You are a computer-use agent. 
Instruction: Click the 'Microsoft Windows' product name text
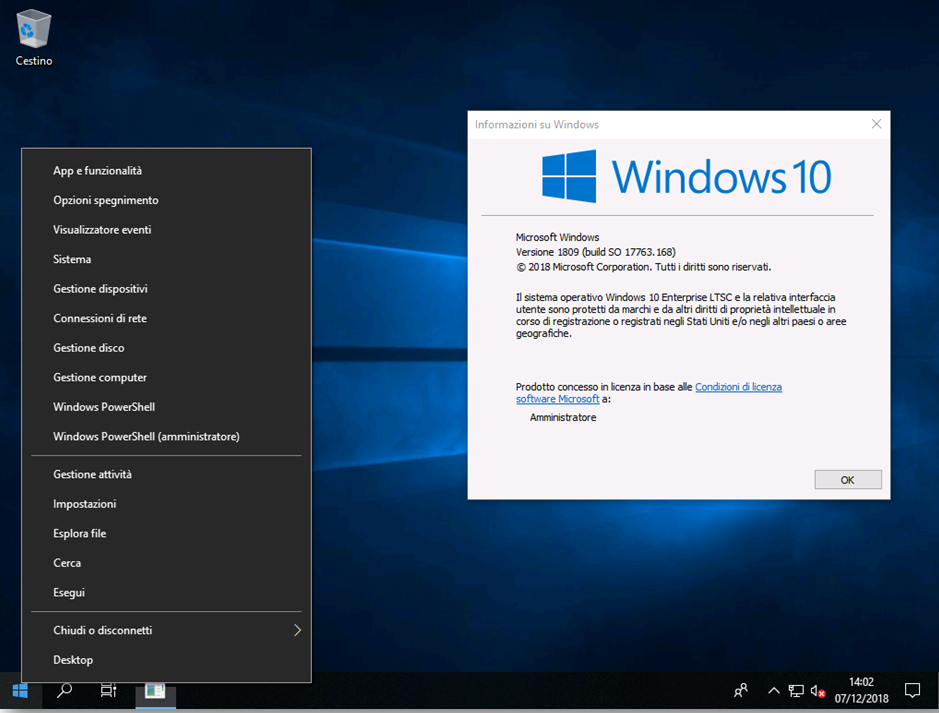557,237
